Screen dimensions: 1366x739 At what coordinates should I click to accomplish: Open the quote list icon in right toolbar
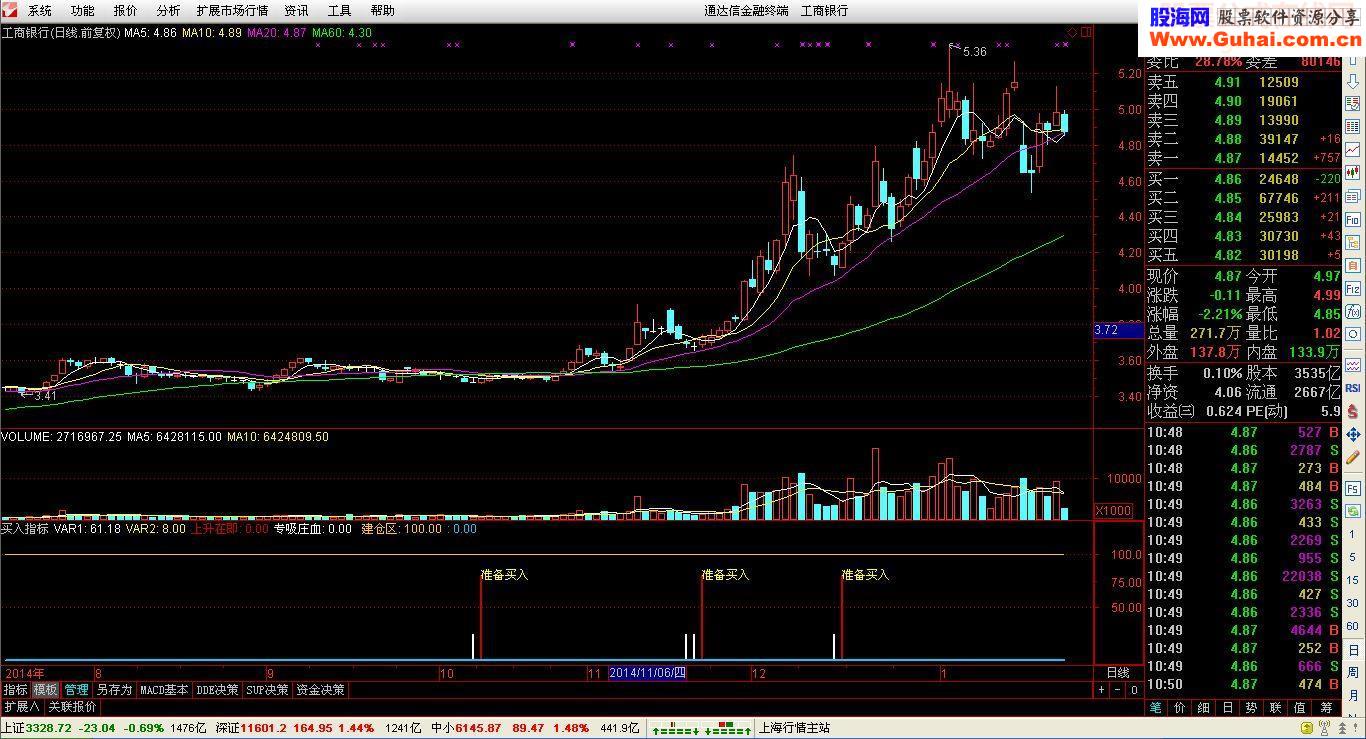point(1353,126)
